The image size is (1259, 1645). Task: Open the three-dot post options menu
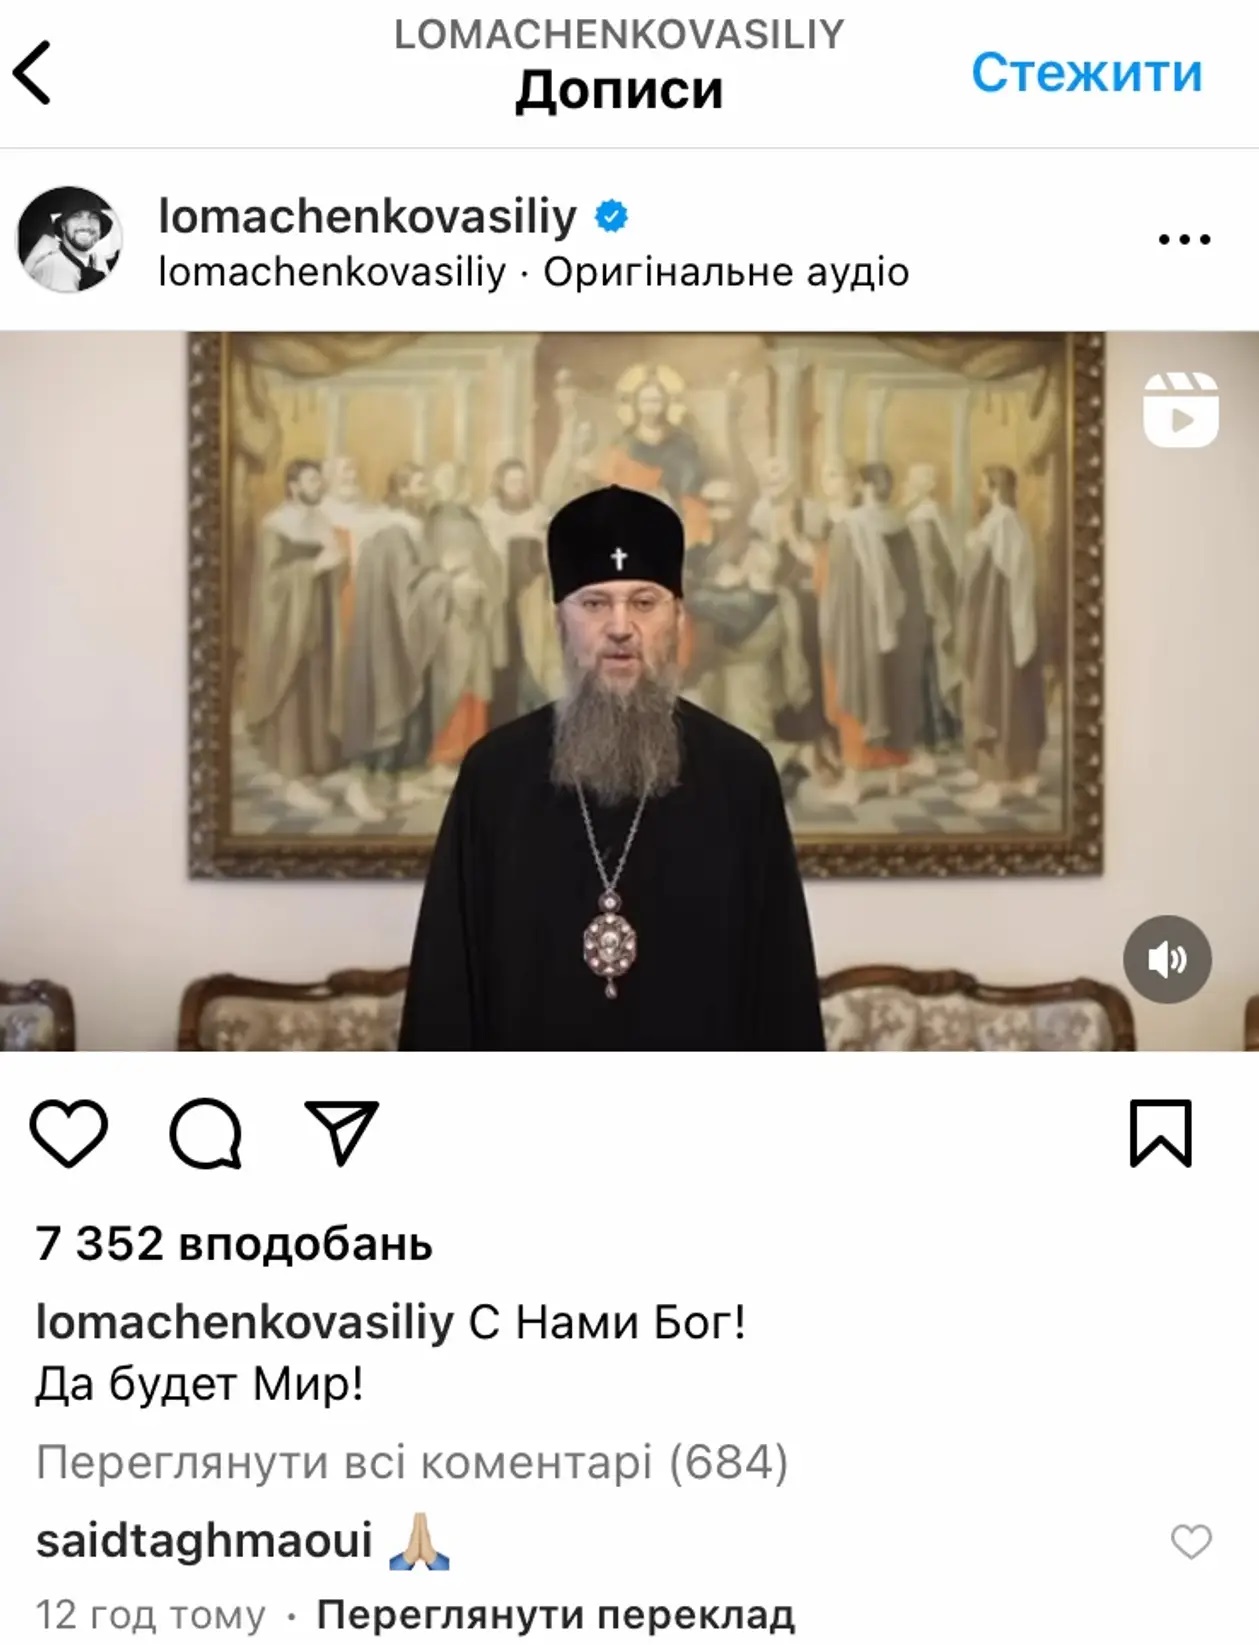click(x=1184, y=239)
